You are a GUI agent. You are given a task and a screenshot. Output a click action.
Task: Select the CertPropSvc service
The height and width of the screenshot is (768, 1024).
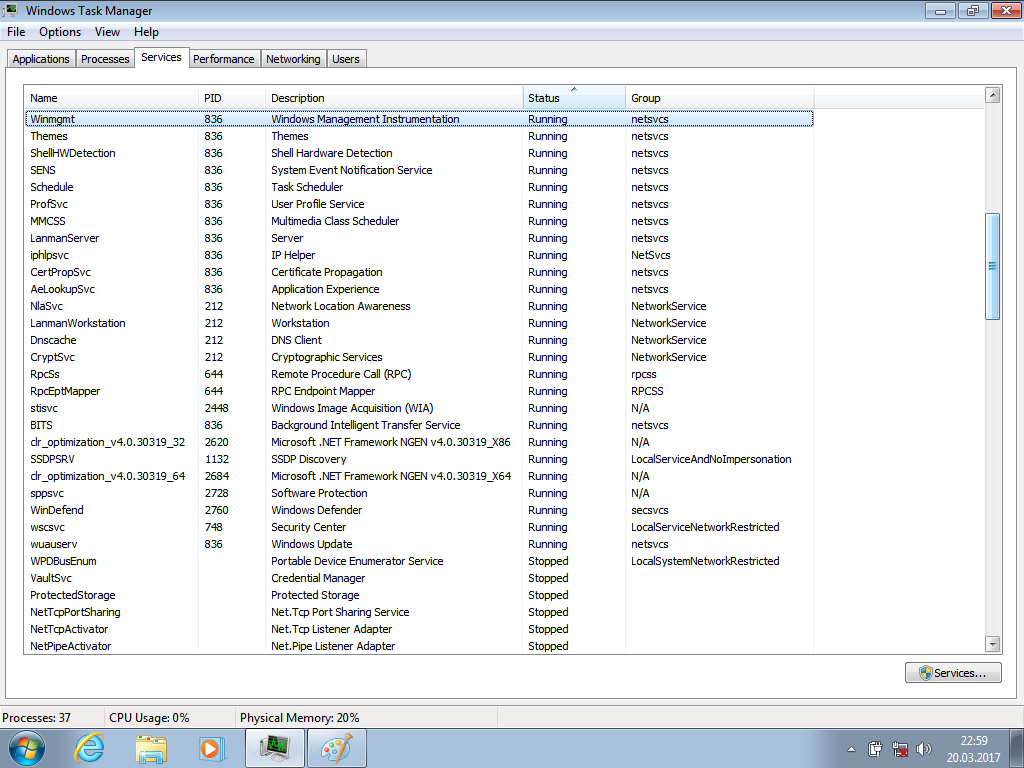[60, 272]
